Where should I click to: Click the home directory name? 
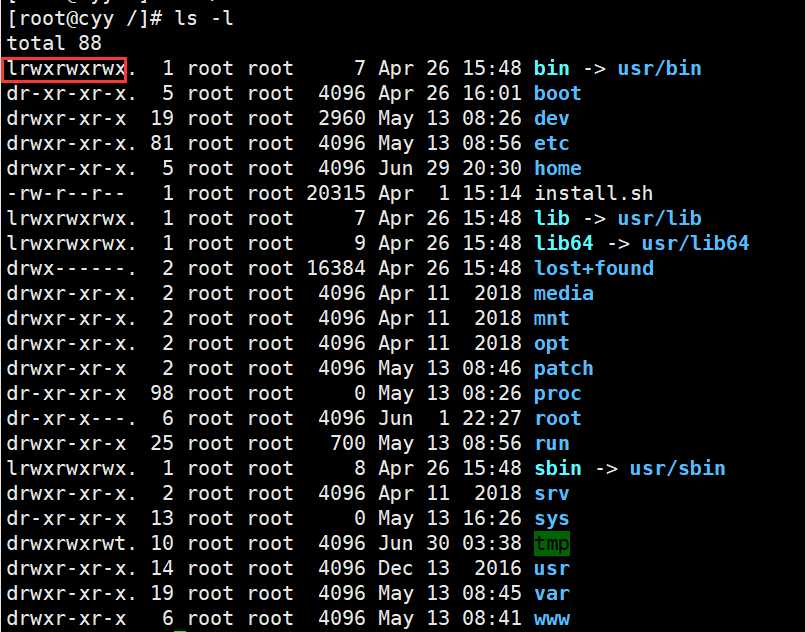point(558,168)
